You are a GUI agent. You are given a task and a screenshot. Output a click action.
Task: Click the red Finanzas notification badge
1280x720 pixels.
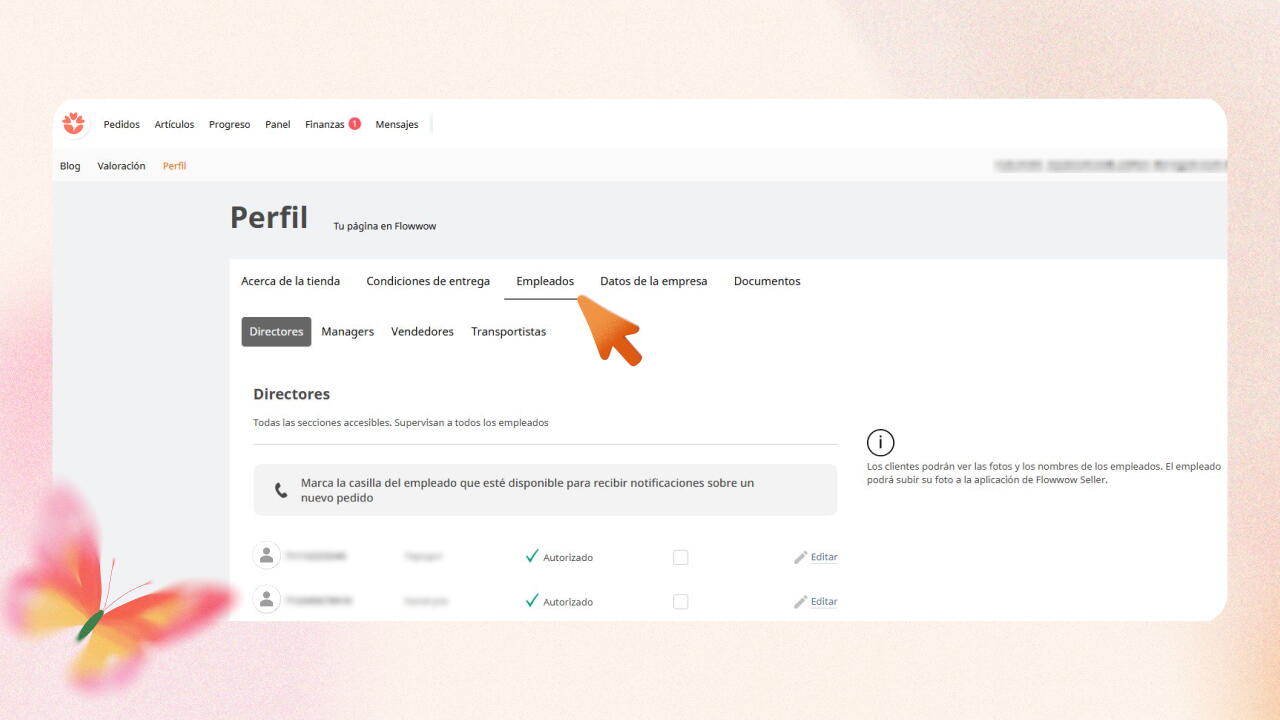coord(354,124)
